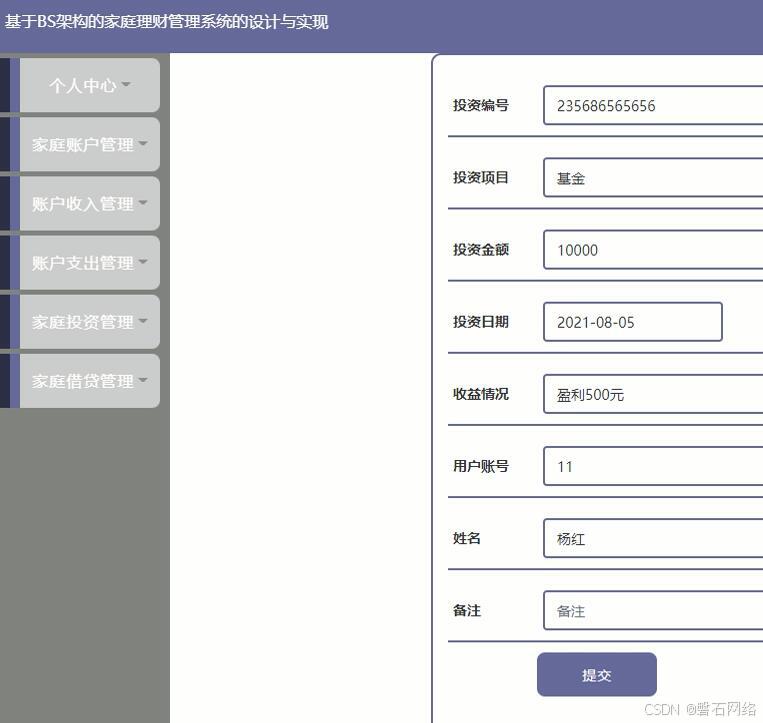Focus the empty 备注 input field
The image size is (763, 723).
[653, 611]
